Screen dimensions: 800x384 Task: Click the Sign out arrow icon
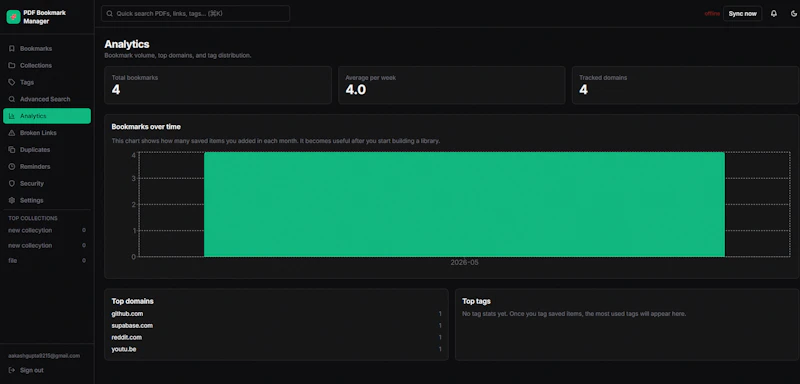click(12, 370)
